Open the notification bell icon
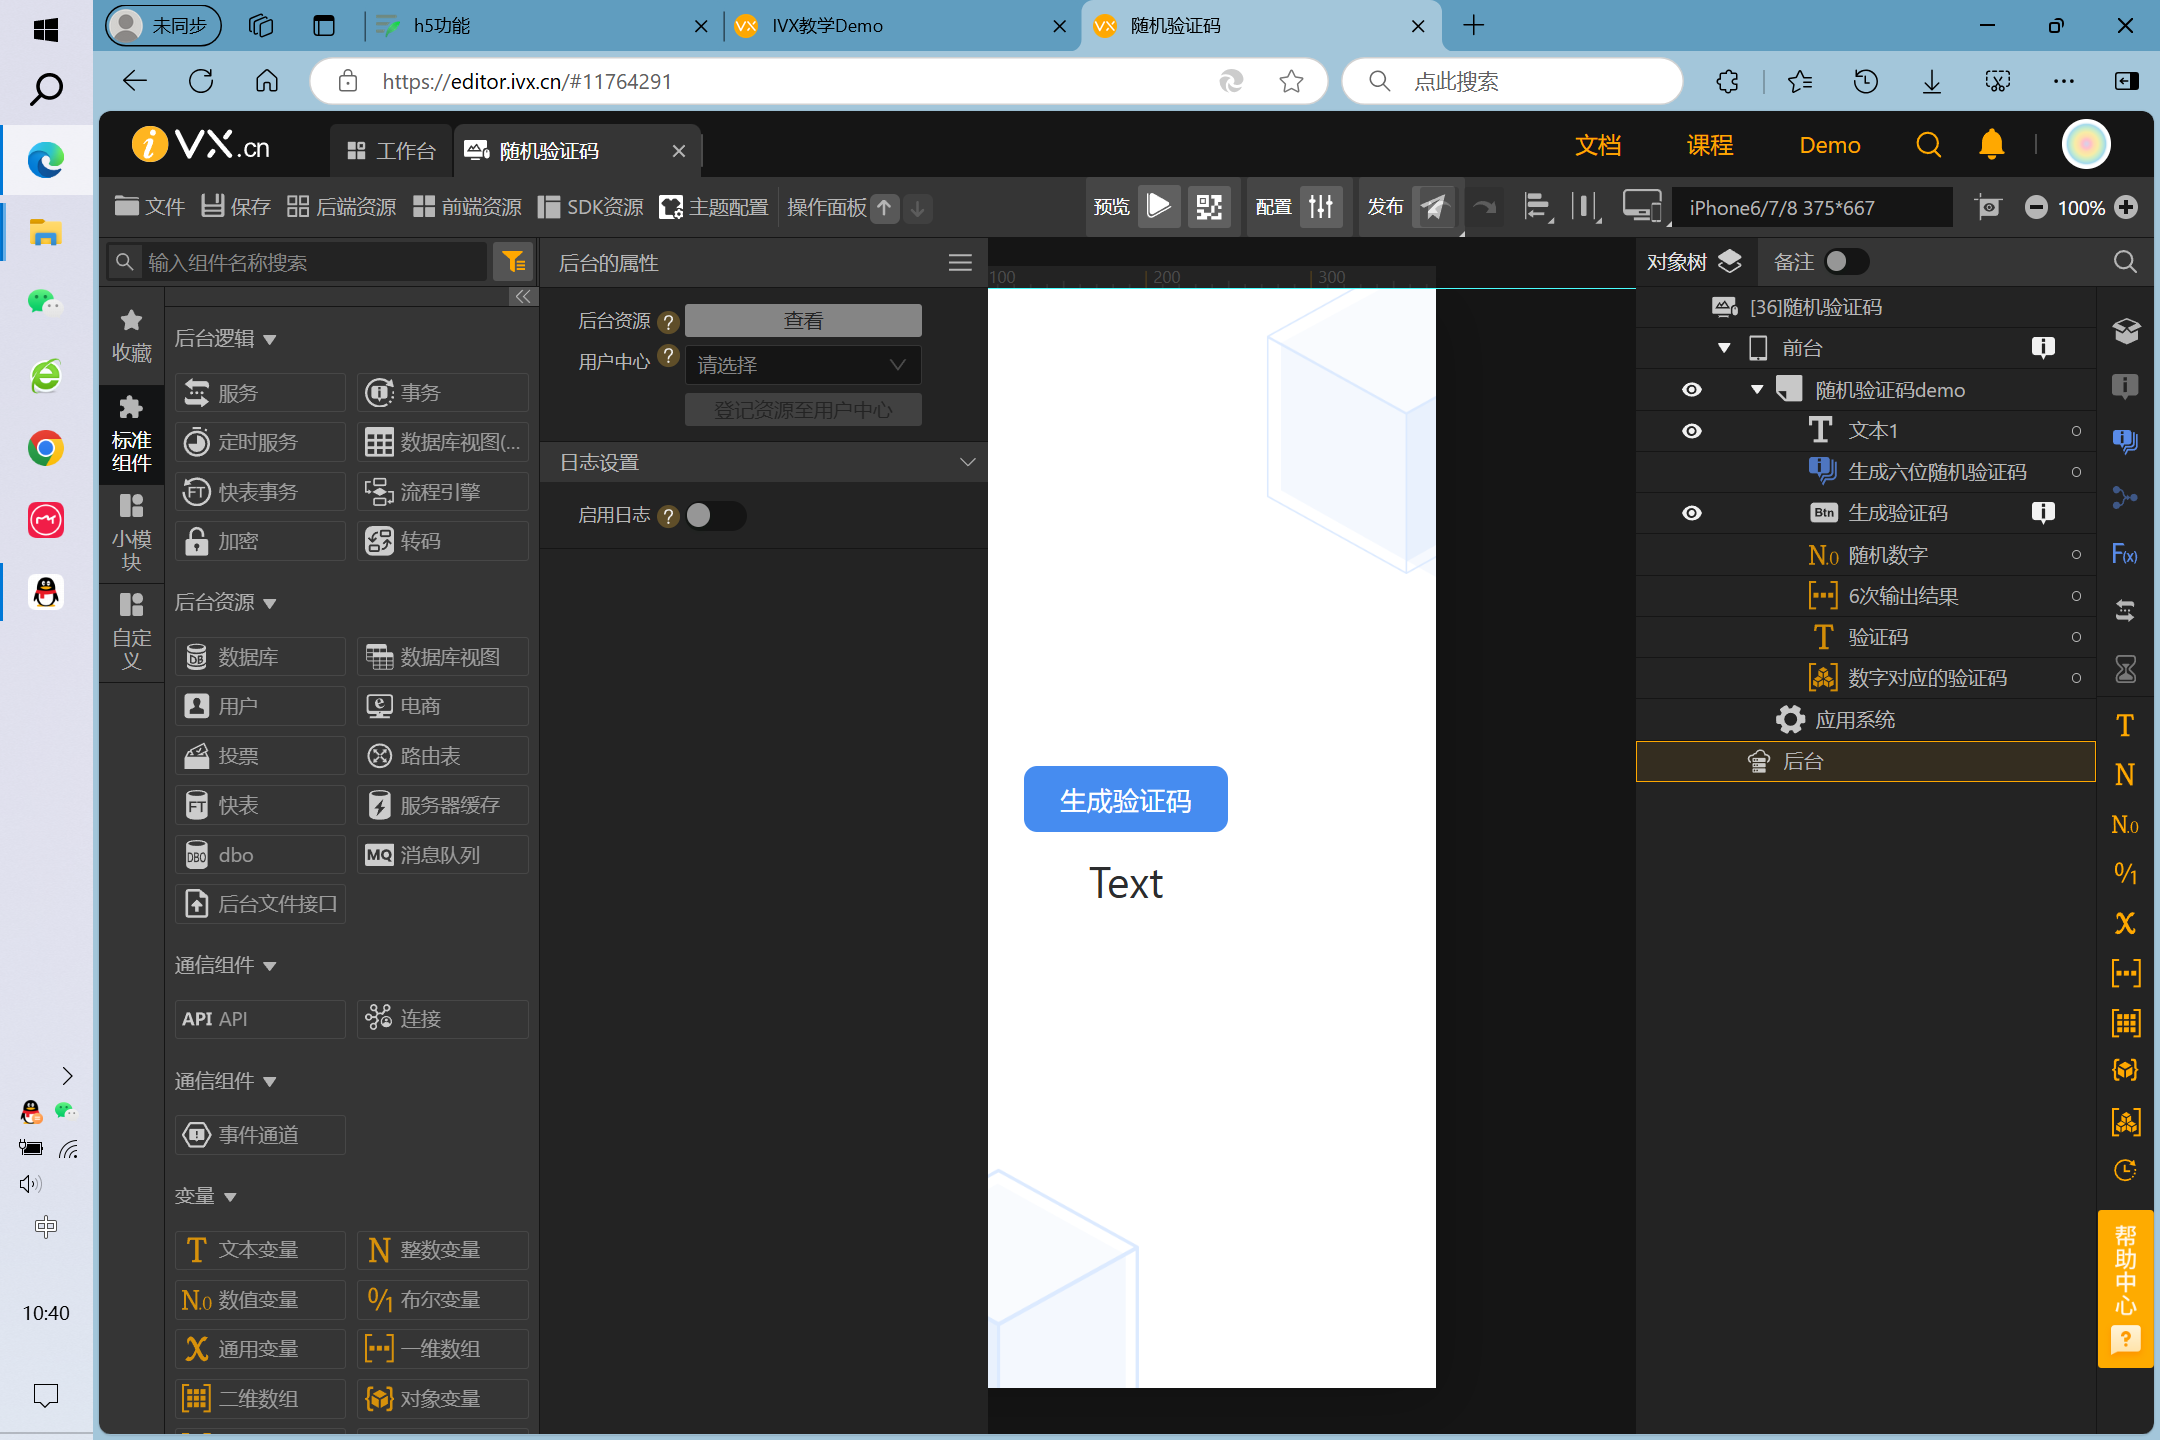Viewport: 2160px width, 1440px height. [x=1991, y=145]
